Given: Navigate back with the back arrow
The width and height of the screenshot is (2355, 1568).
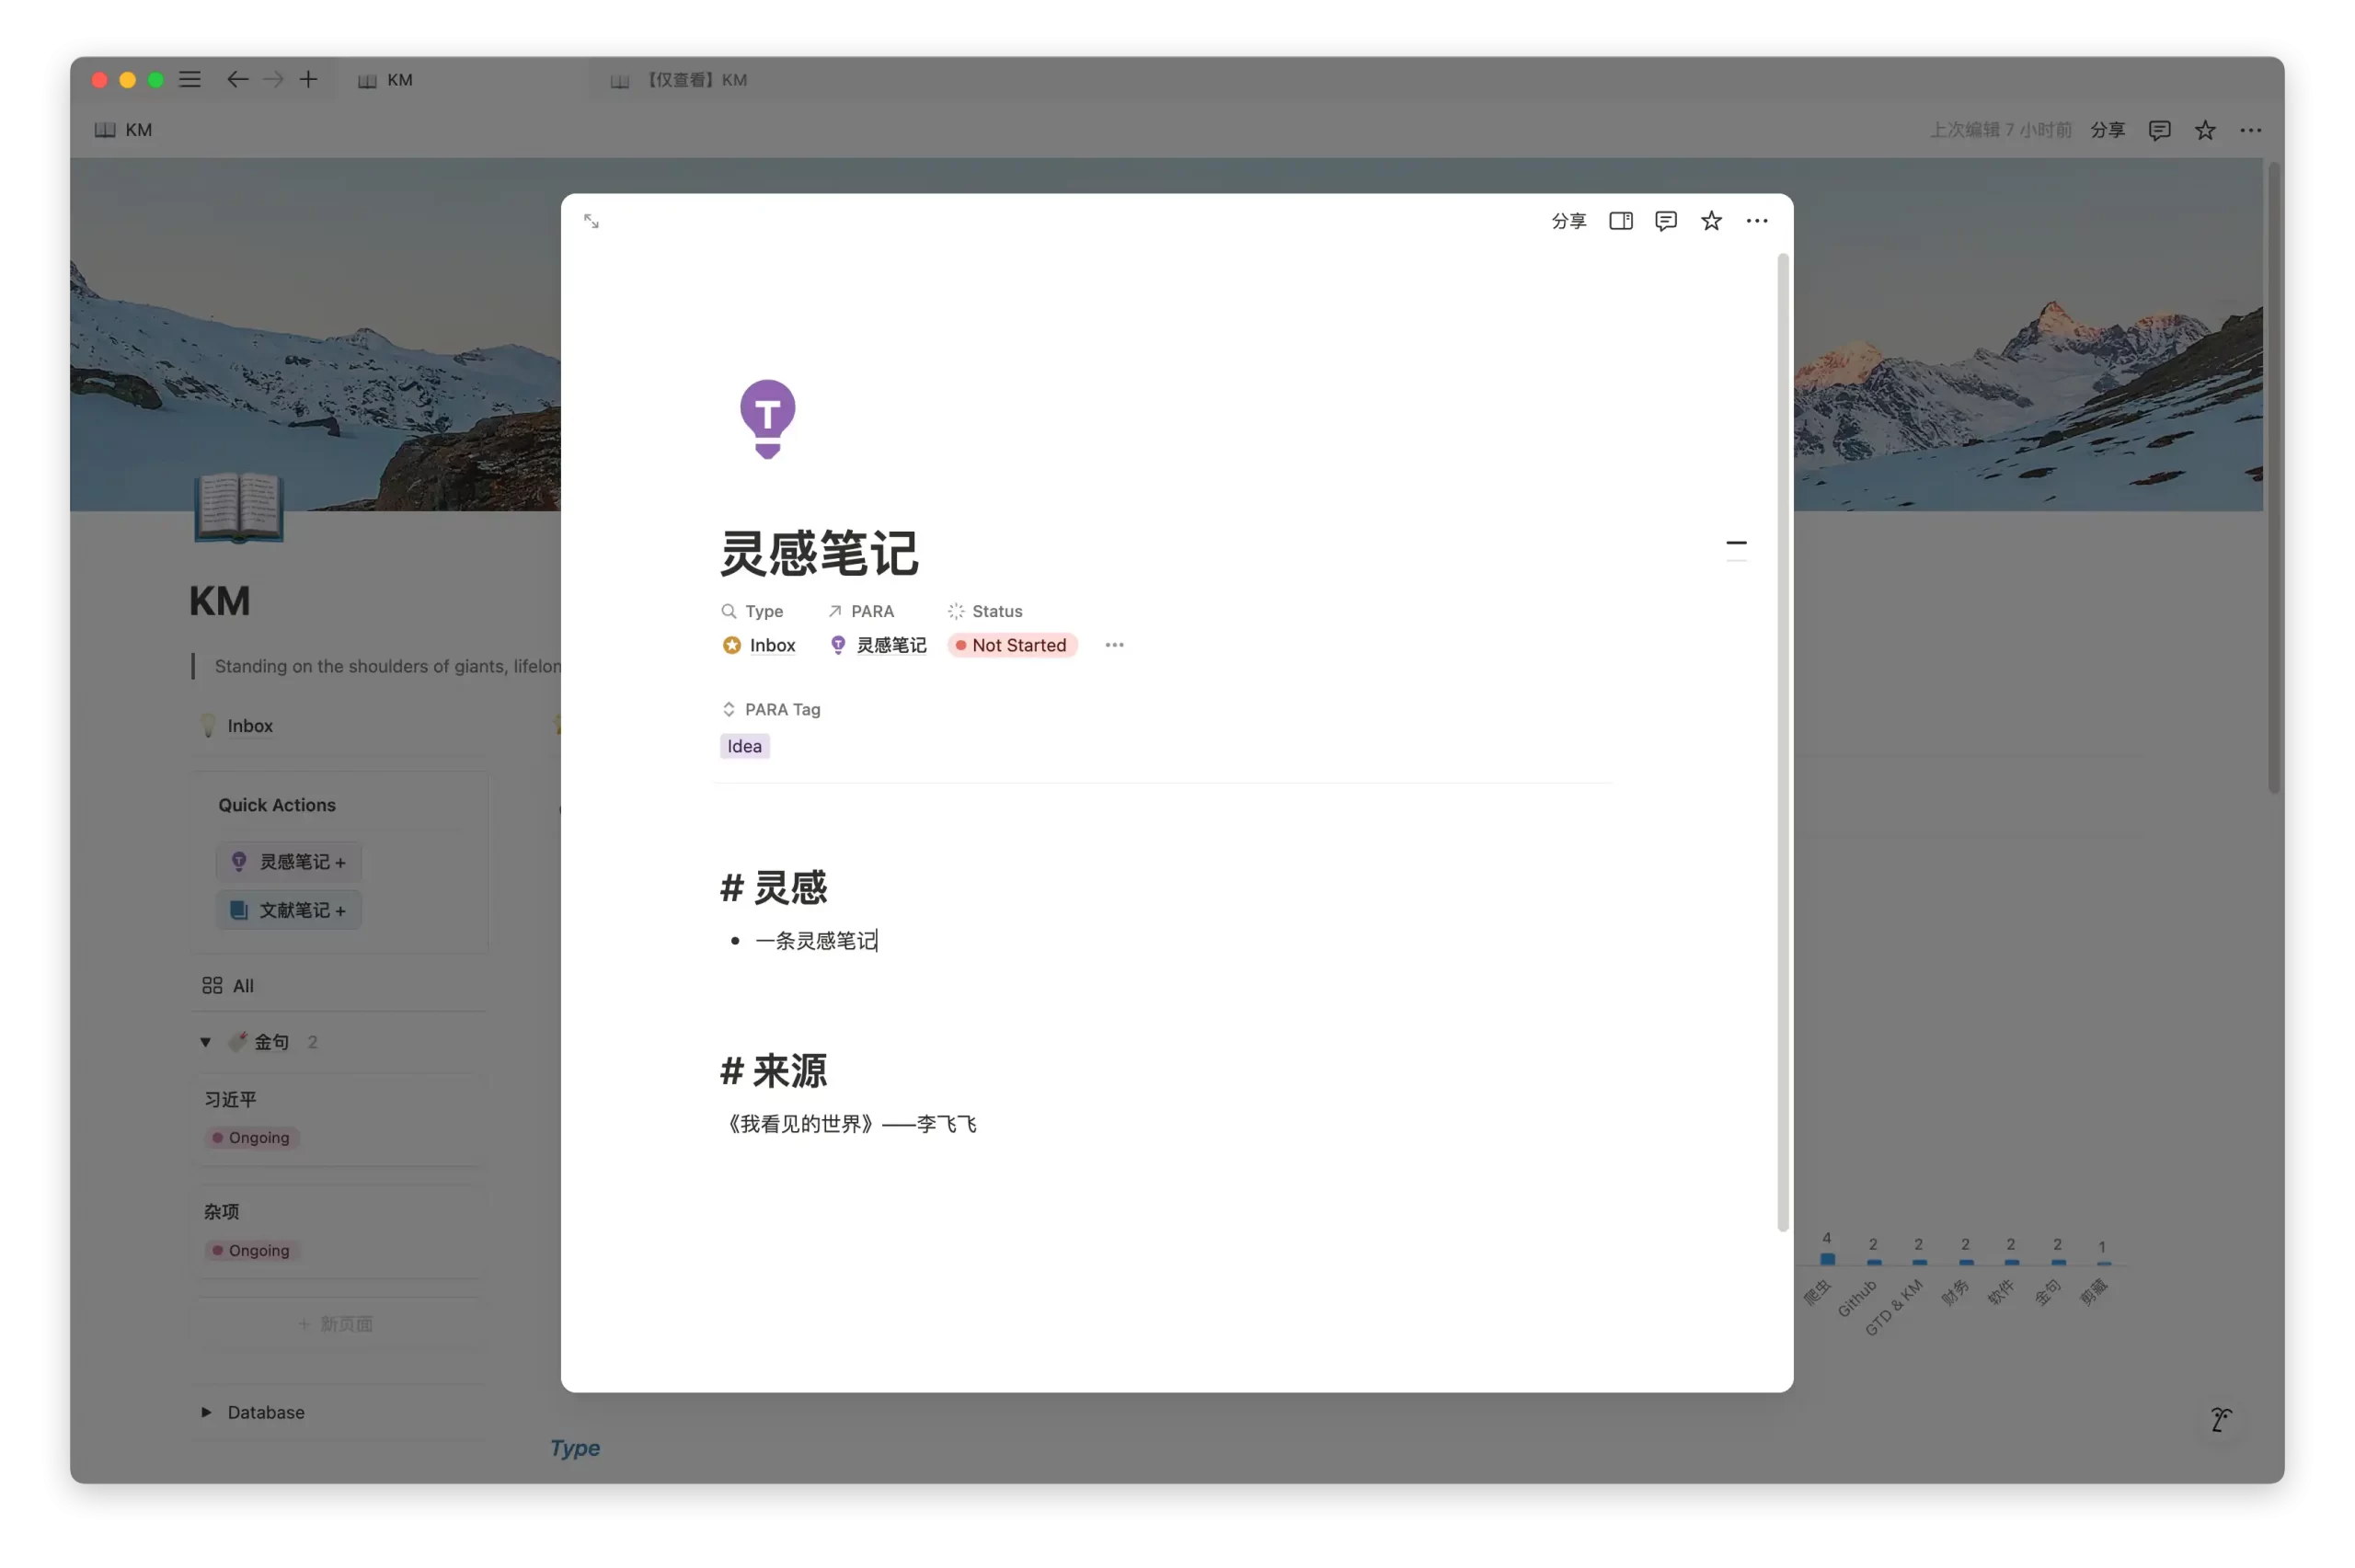Looking at the screenshot, I should point(238,79).
